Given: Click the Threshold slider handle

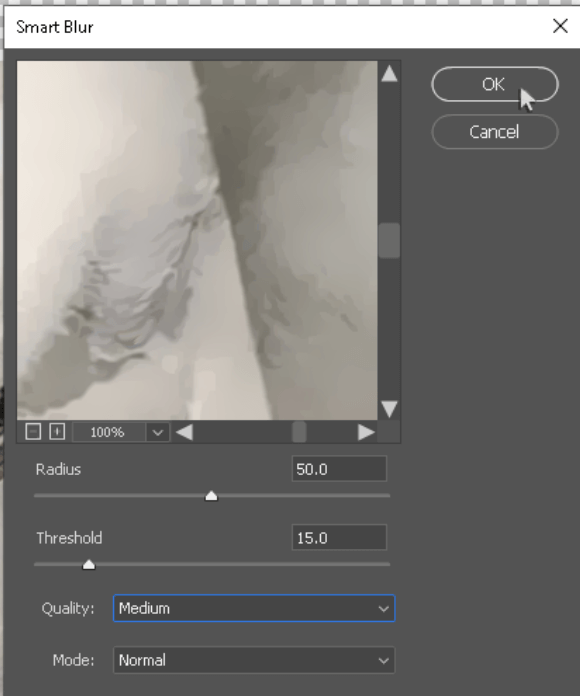Looking at the screenshot, I should [89, 565].
